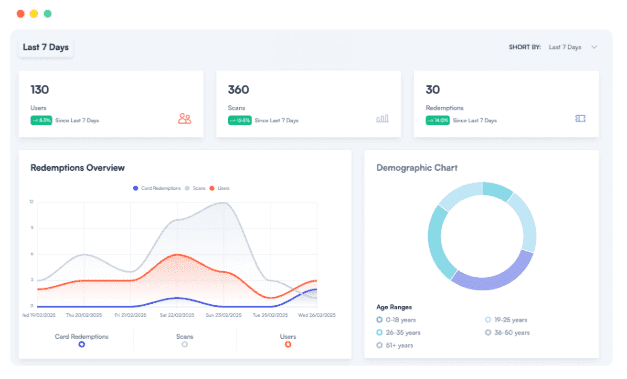The width and height of the screenshot is (627, 379).
Task: Toggle the Scans legend dot above the chart
Action: pos(187,188)
